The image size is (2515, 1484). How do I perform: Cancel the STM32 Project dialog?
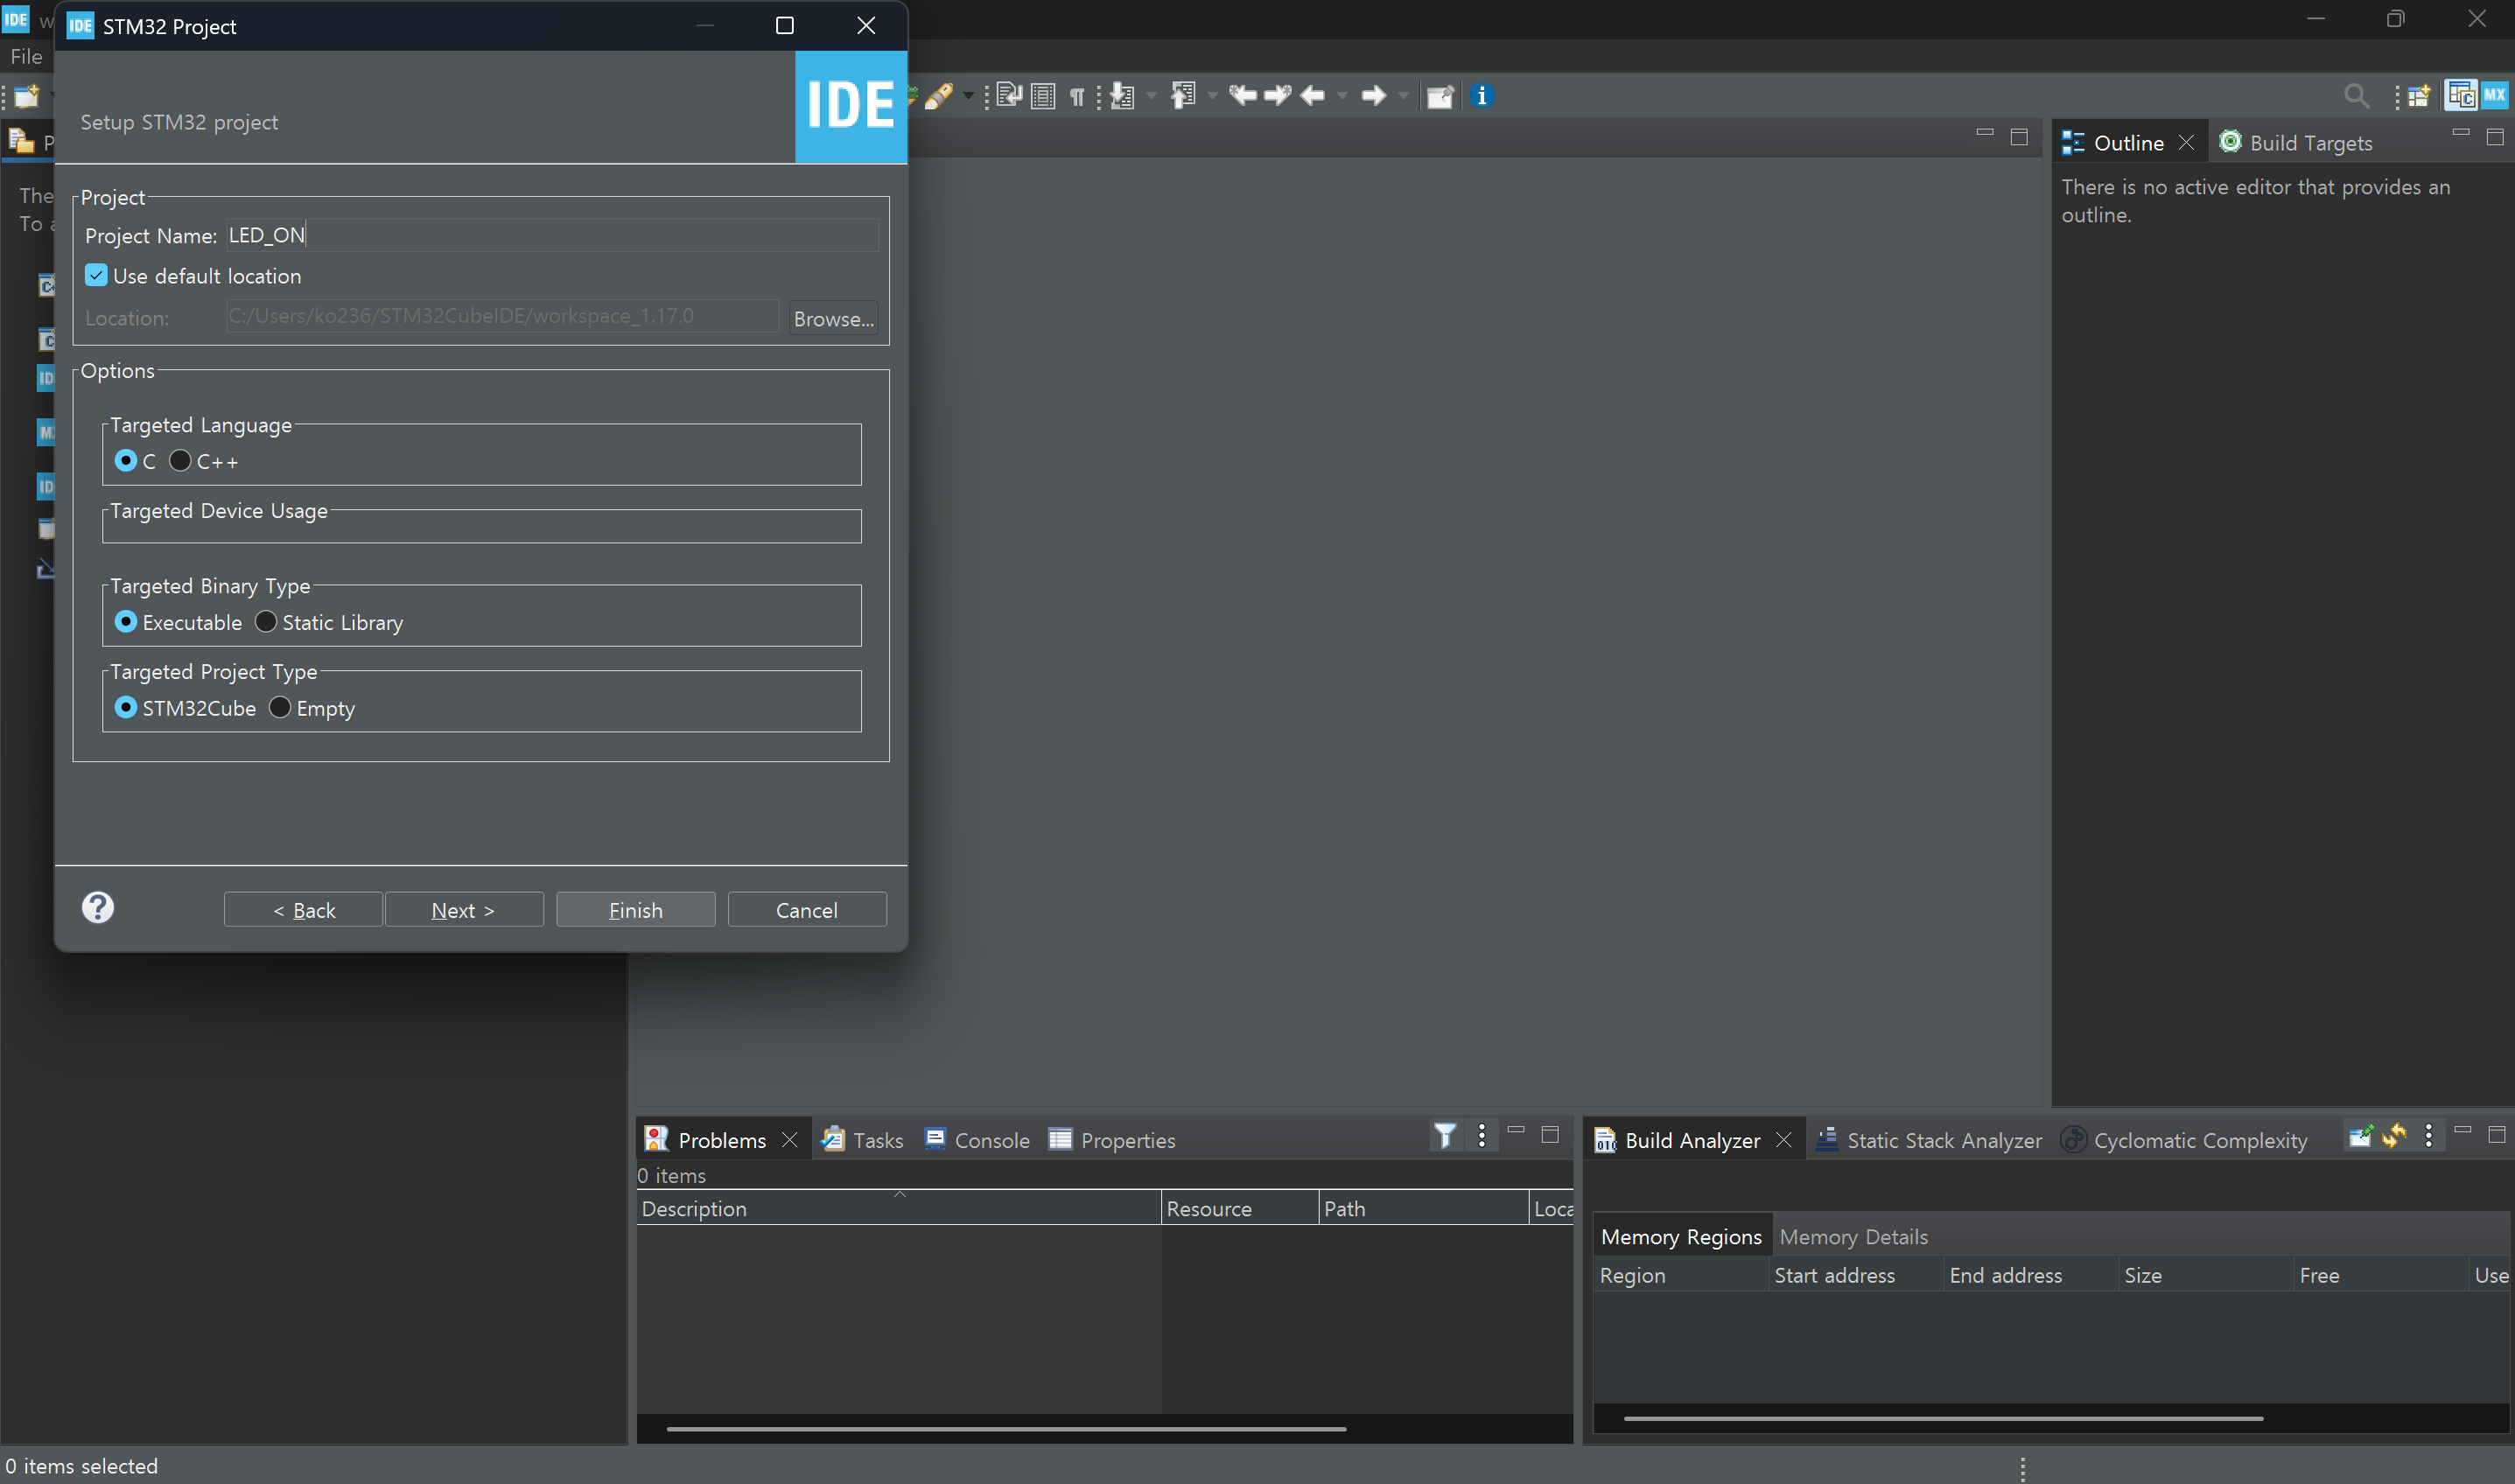[x=807, y=910]
